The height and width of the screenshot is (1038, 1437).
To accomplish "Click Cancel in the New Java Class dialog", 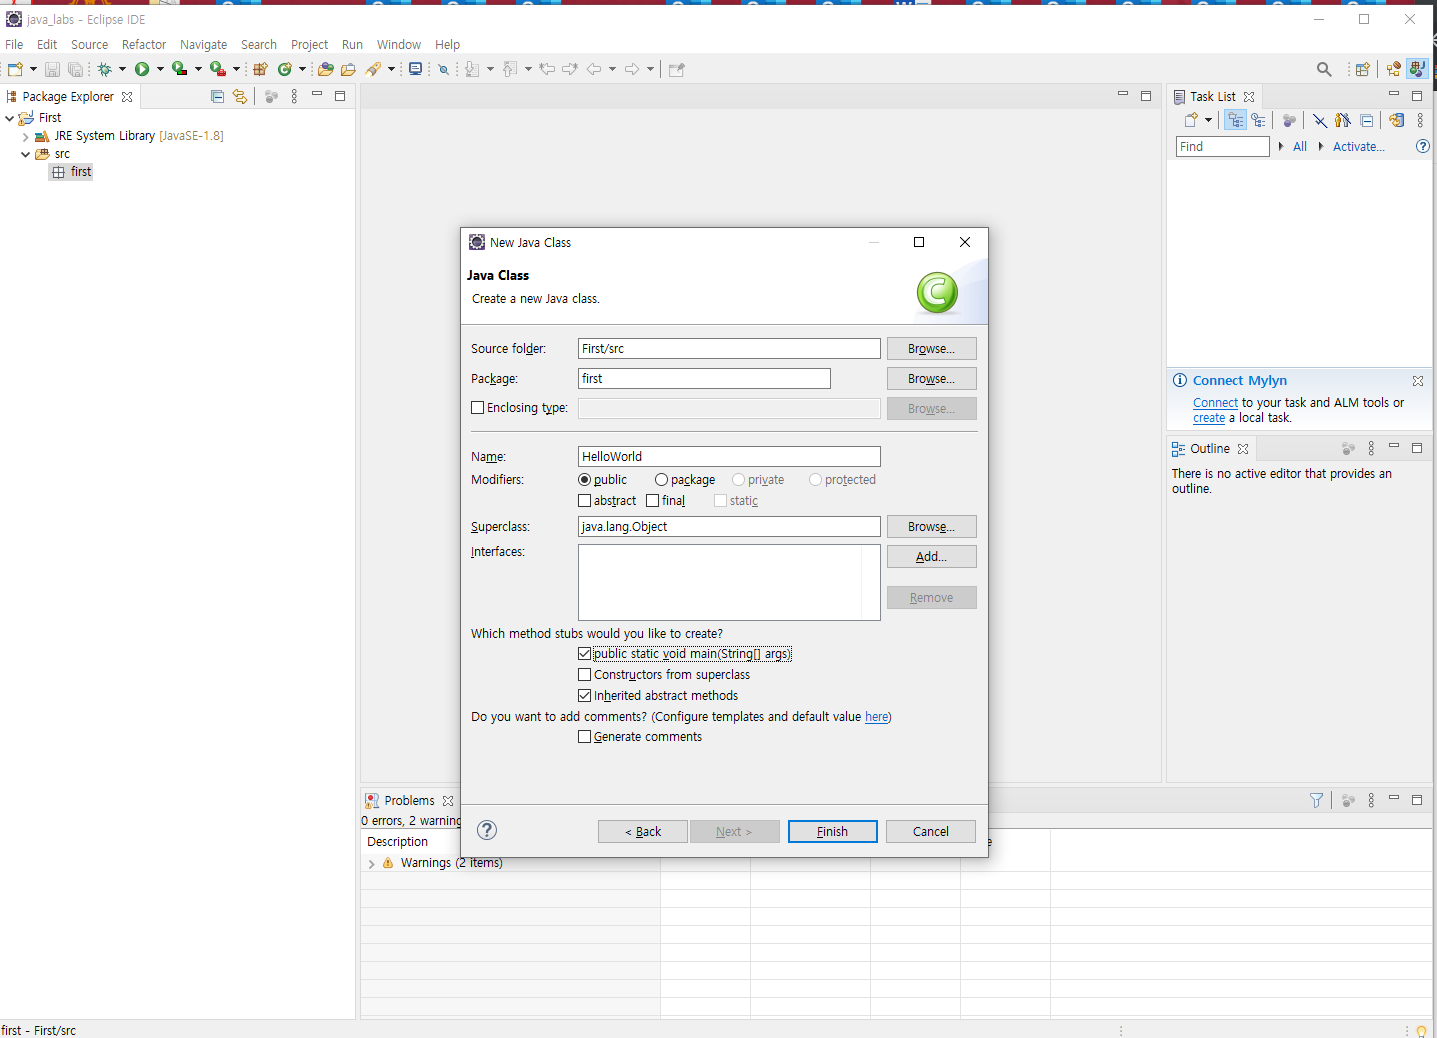I will (930, 831).
